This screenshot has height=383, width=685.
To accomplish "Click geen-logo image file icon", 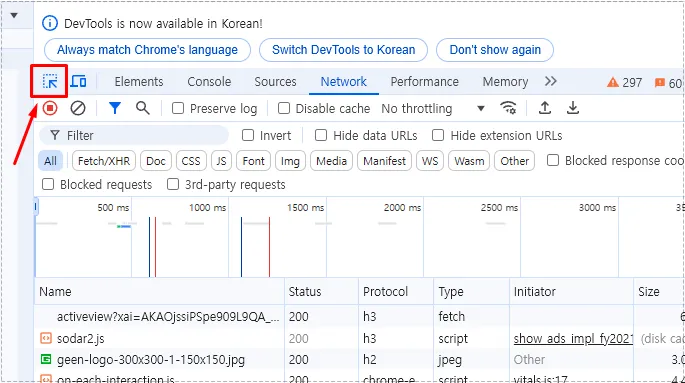I will [45, 359].
